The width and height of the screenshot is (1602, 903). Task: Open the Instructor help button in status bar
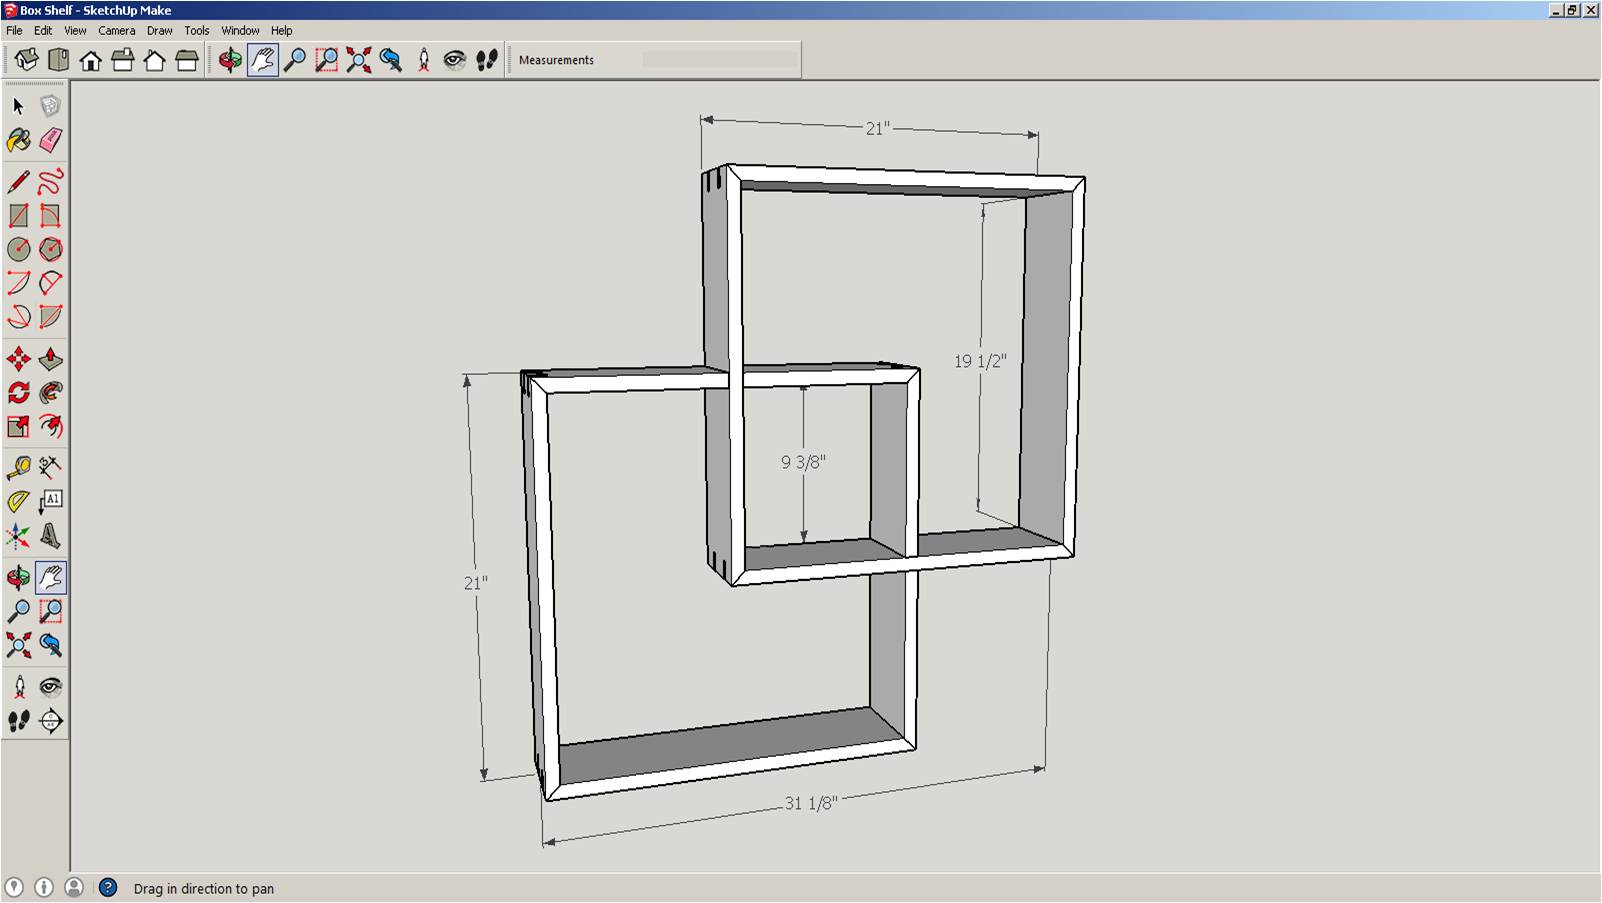click(x=108, y=888)
